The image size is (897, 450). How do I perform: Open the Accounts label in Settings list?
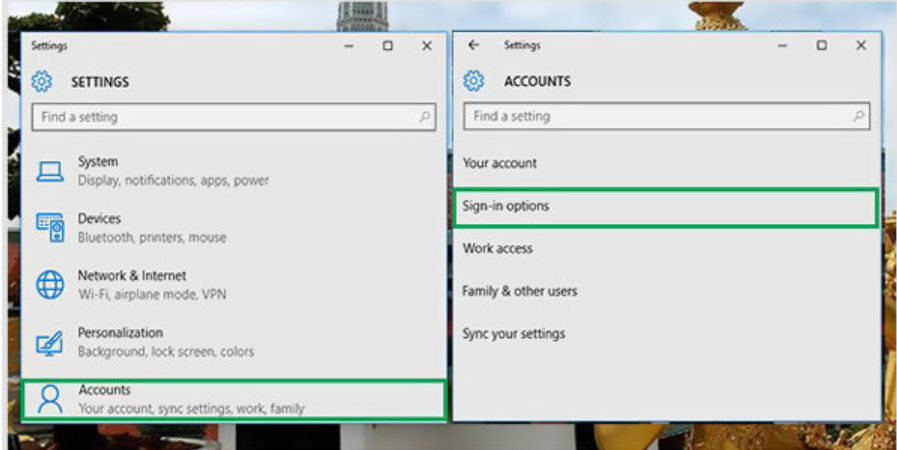pos(105,390)
